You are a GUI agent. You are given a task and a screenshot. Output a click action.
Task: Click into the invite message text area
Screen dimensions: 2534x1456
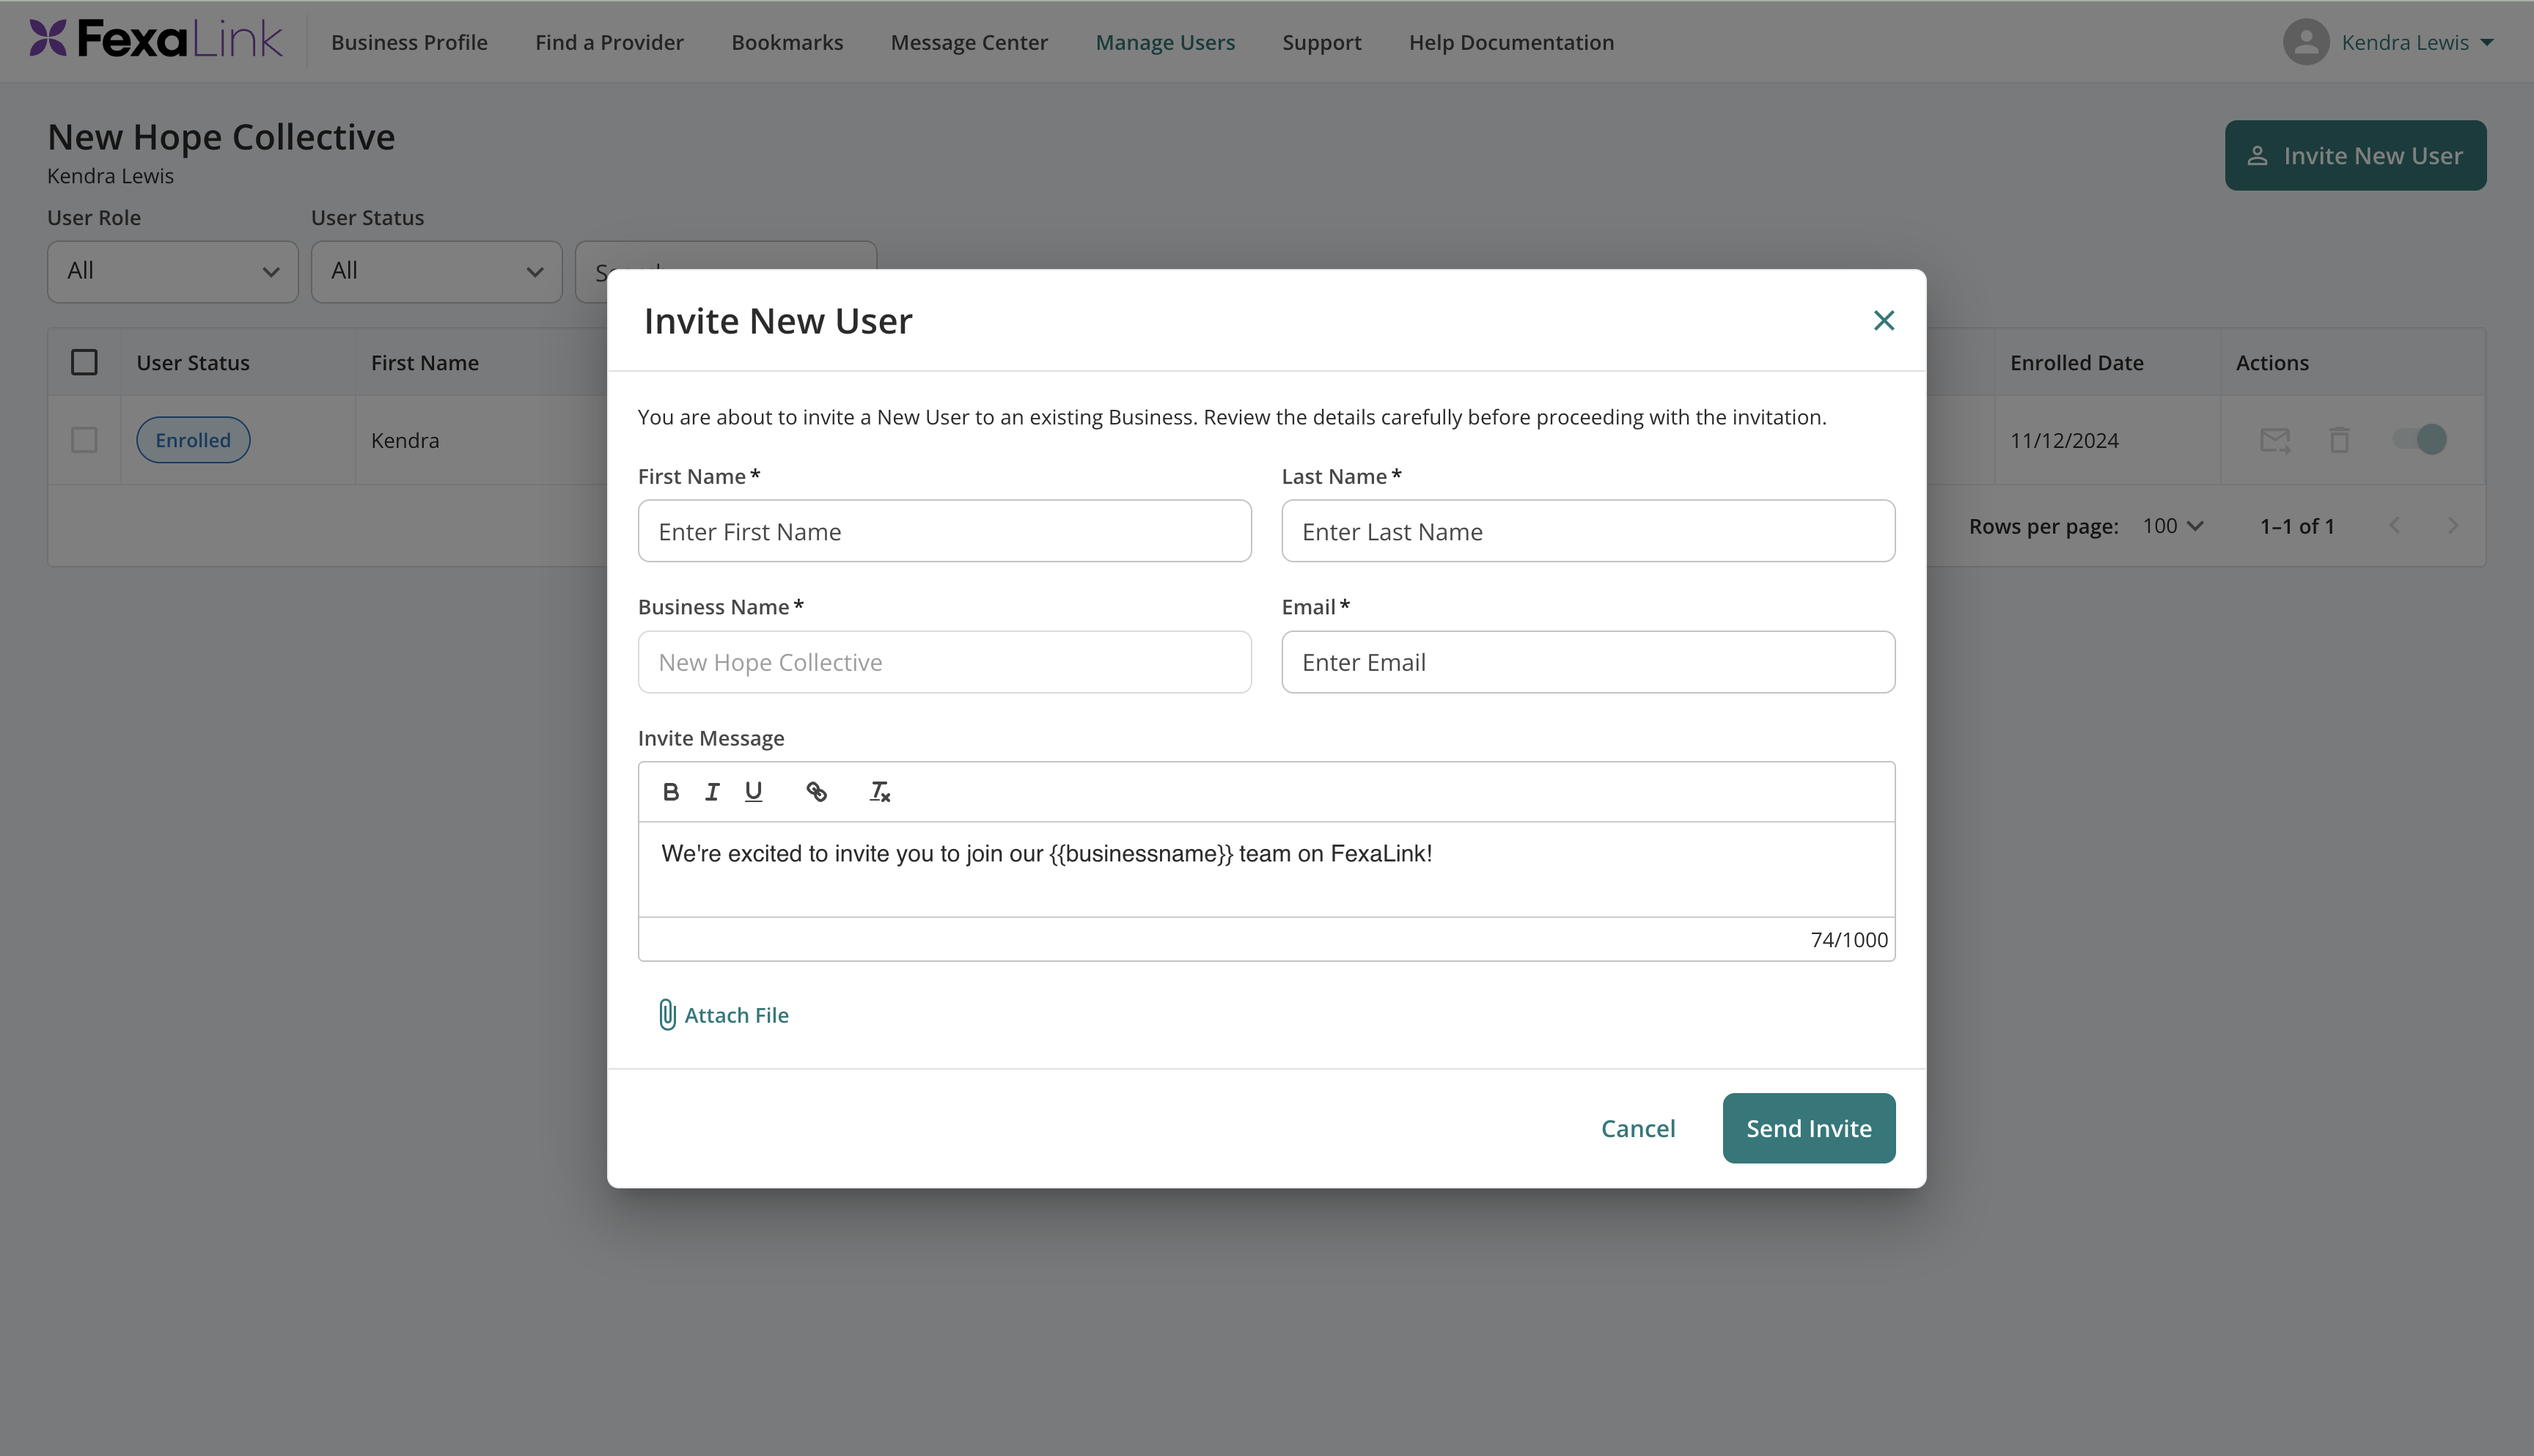point(1266,868)
